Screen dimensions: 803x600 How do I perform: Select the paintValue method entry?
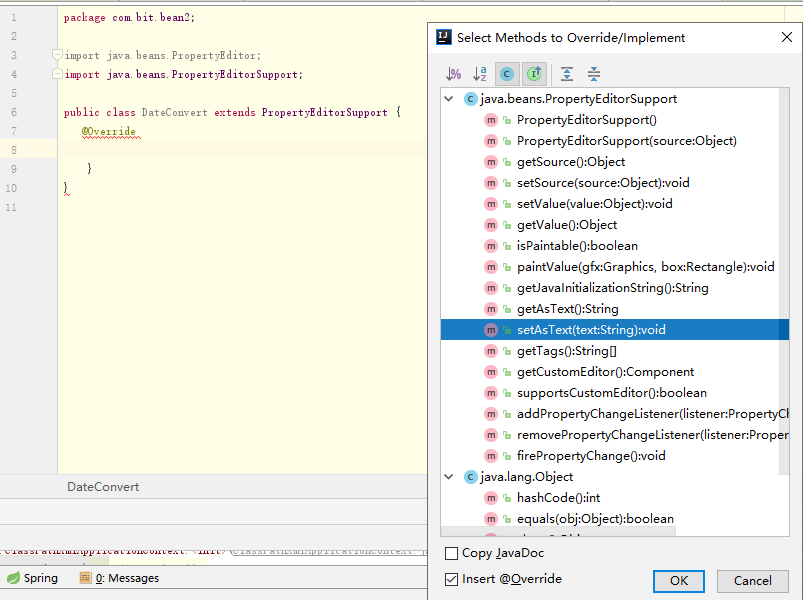[645, 267]
